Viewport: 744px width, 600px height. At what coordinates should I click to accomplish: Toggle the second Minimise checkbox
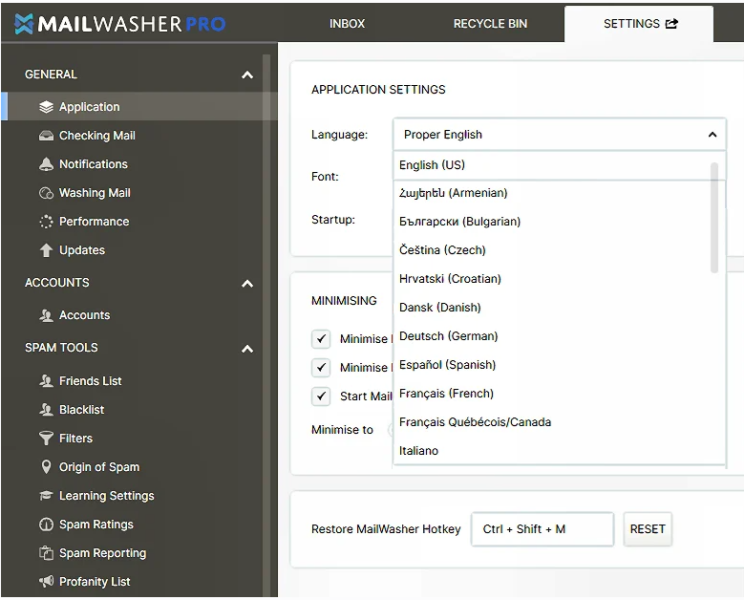[x=321, y=367]
